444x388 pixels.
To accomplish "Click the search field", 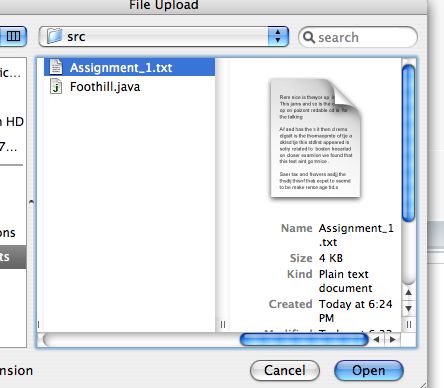I will point(358,37).
